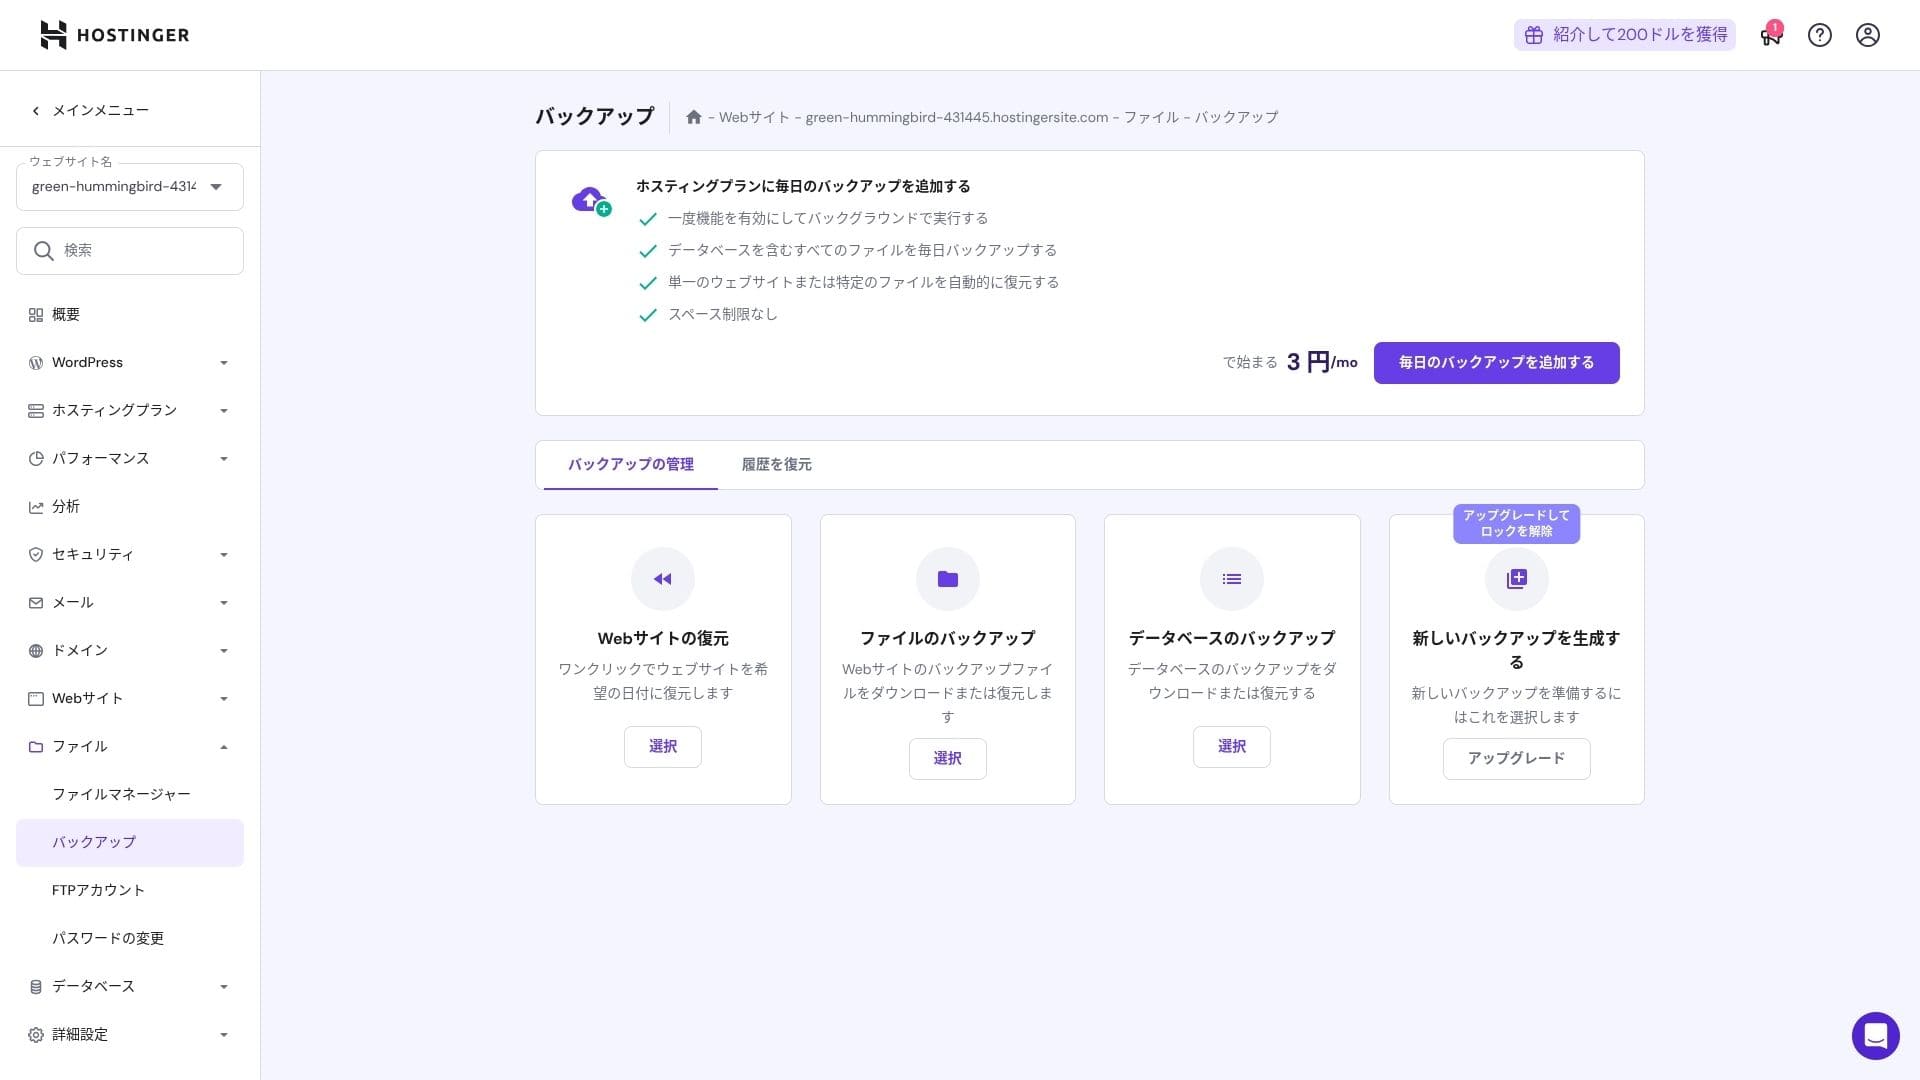This screenshot has height=1080, width=1920.
Task: Expand the Webサイト menu arrow
Action: [224, 699]
